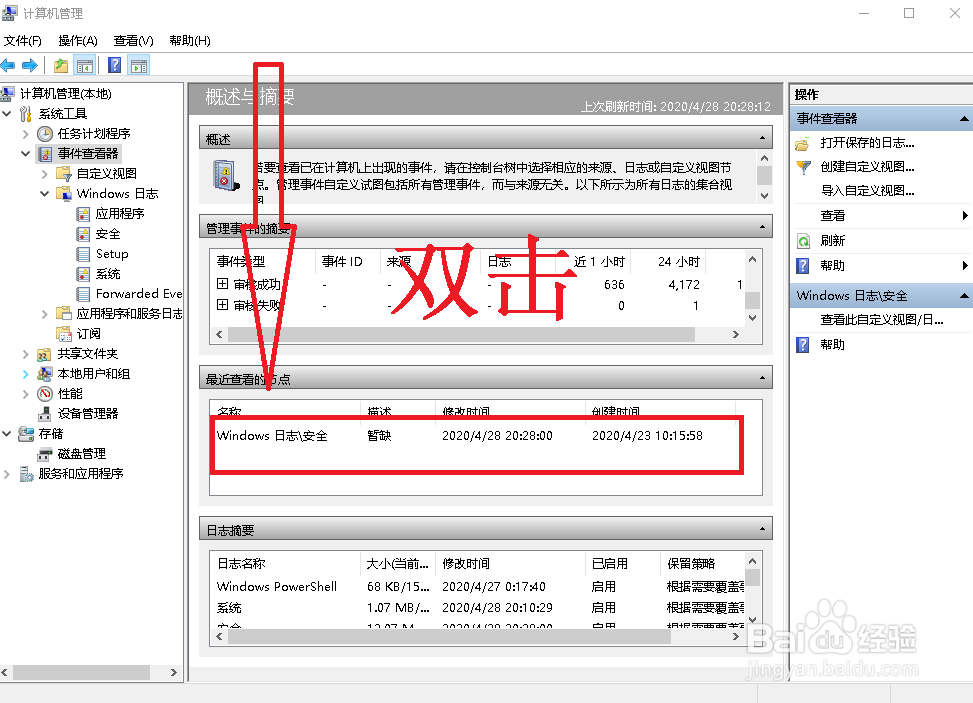973x703 pixels.
Task: Collapse the 事件查看器 section in the actions pane
Action: [x=966, y=118]
